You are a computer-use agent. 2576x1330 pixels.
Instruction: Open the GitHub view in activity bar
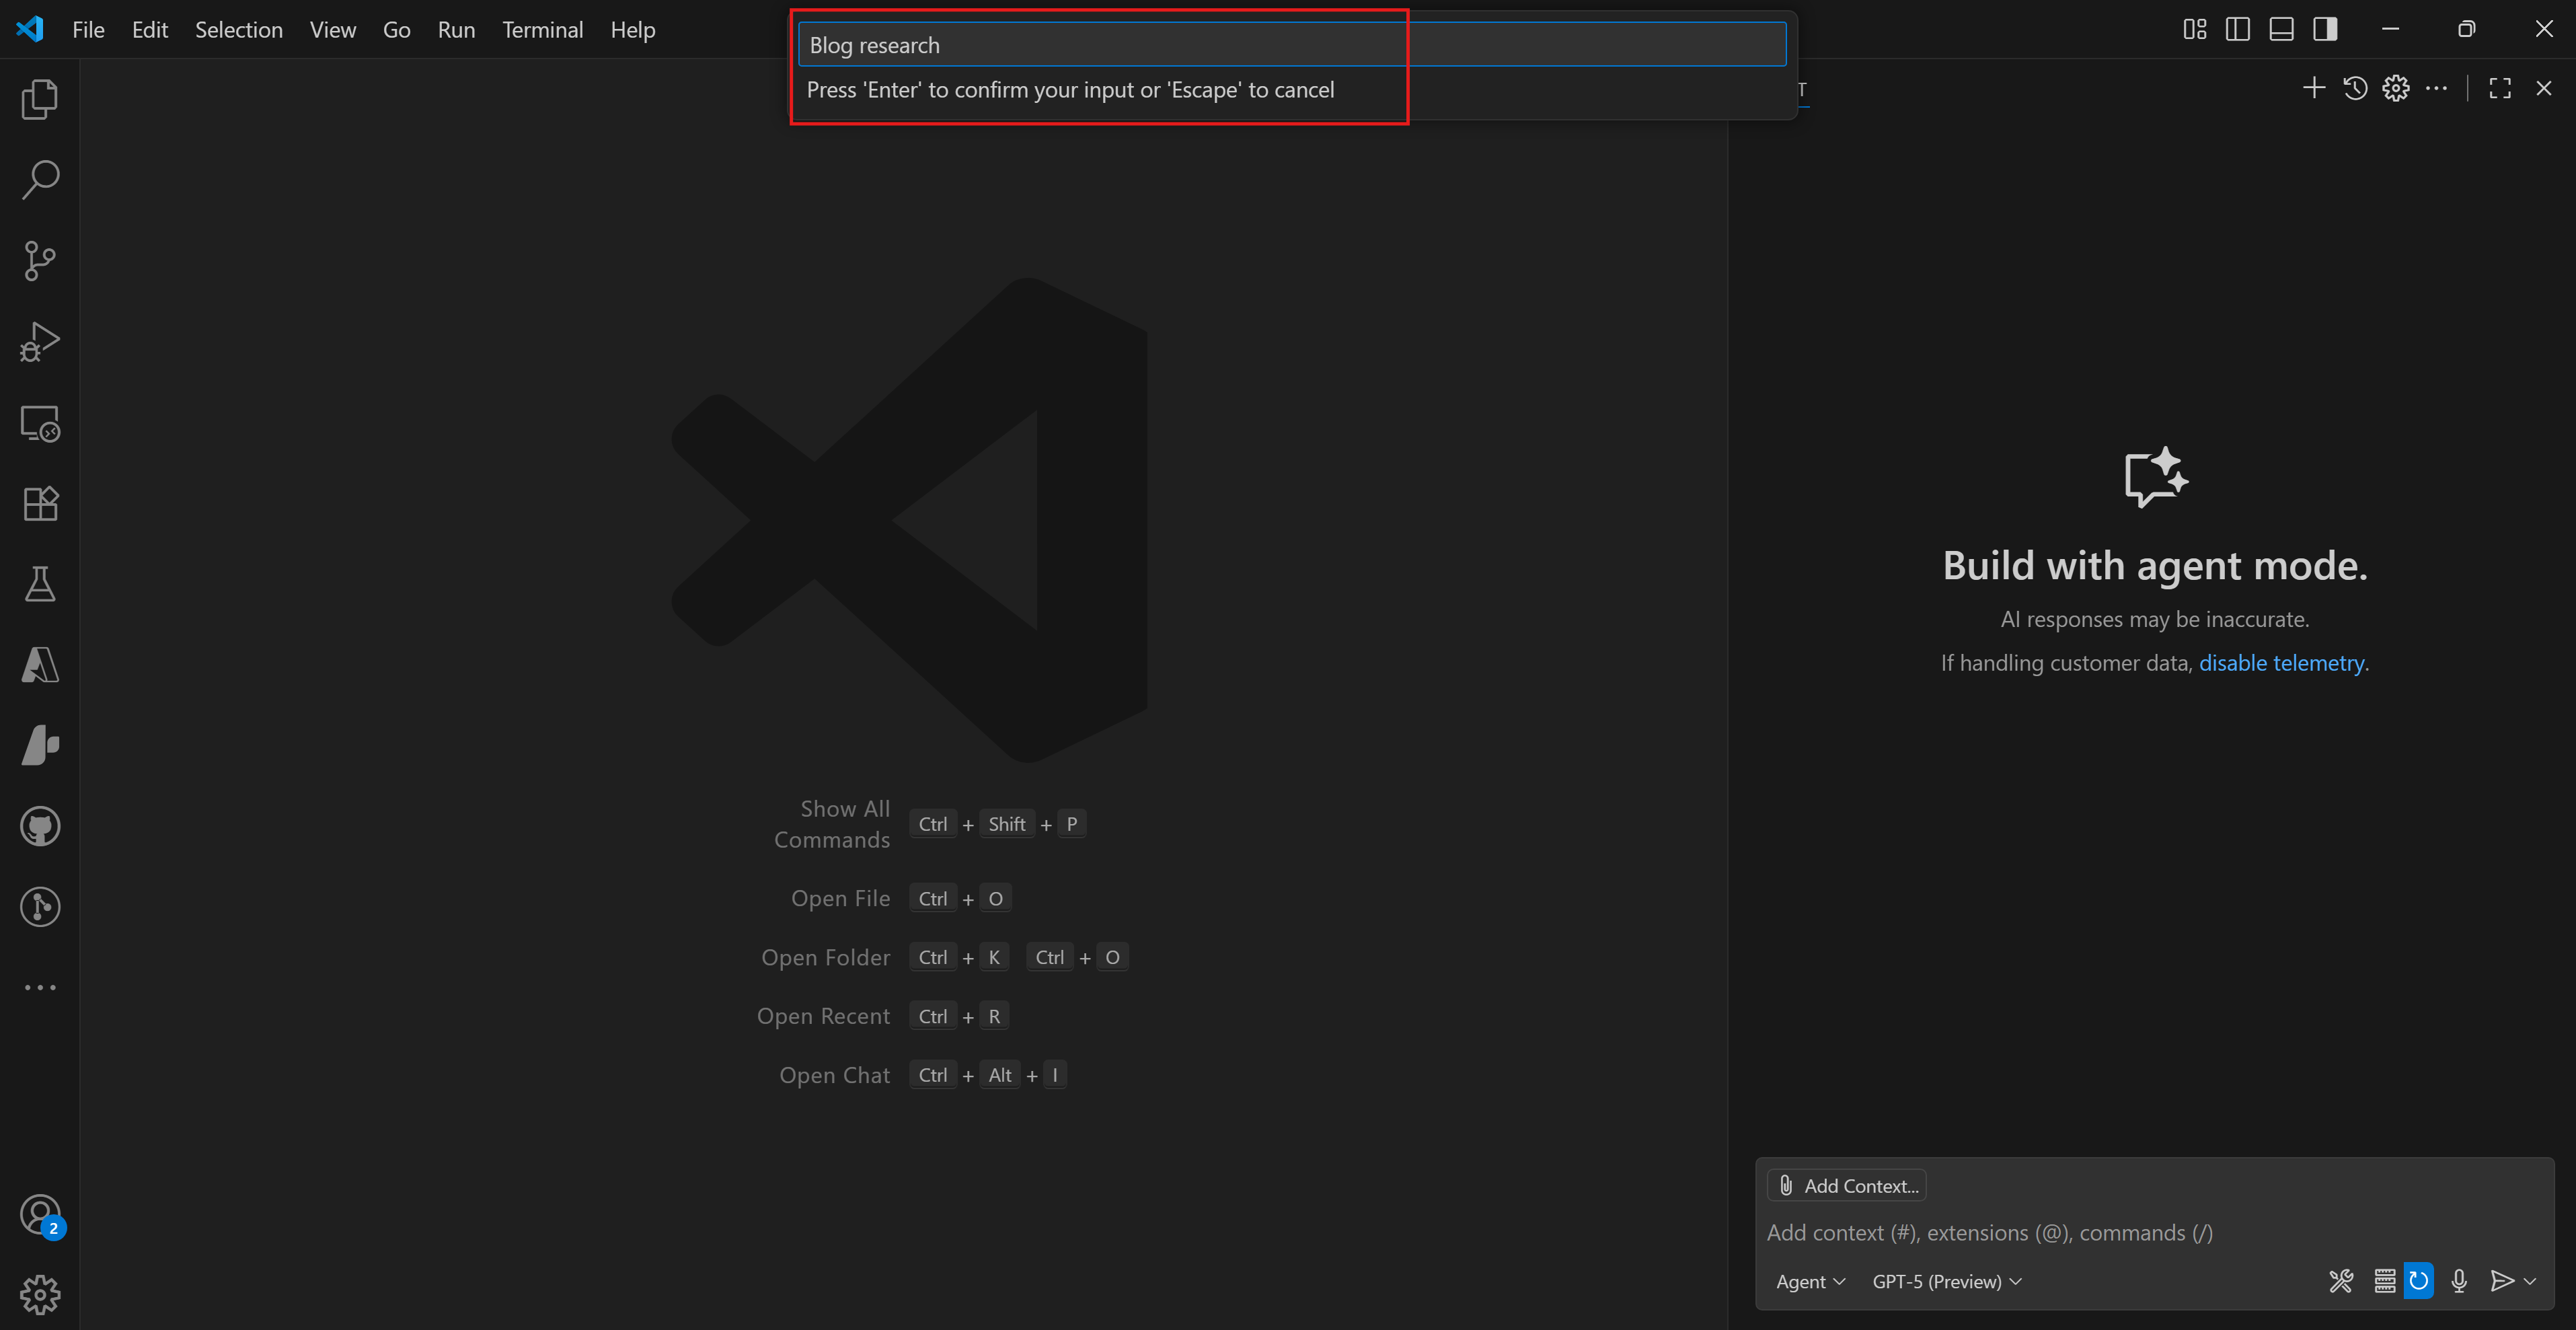40,826
